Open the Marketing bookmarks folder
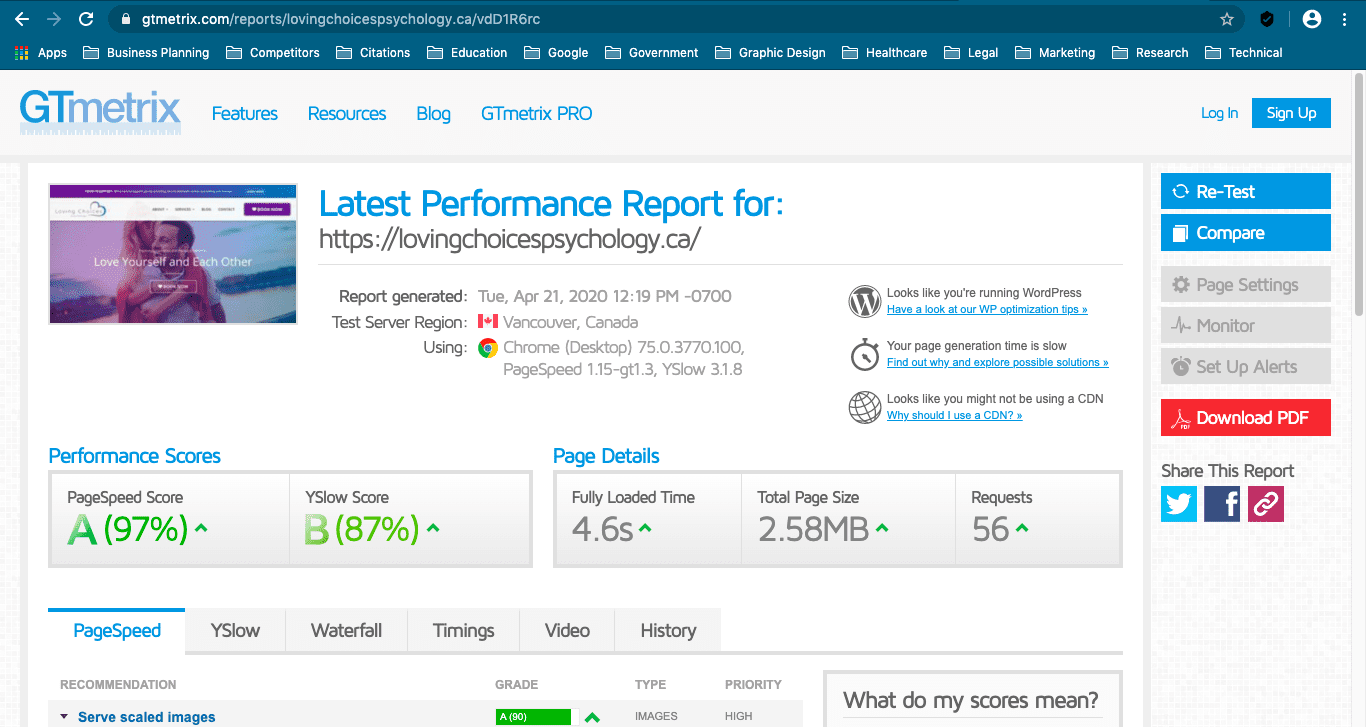This screenshot has width=1366, height=727. [x=1055, y=53]
